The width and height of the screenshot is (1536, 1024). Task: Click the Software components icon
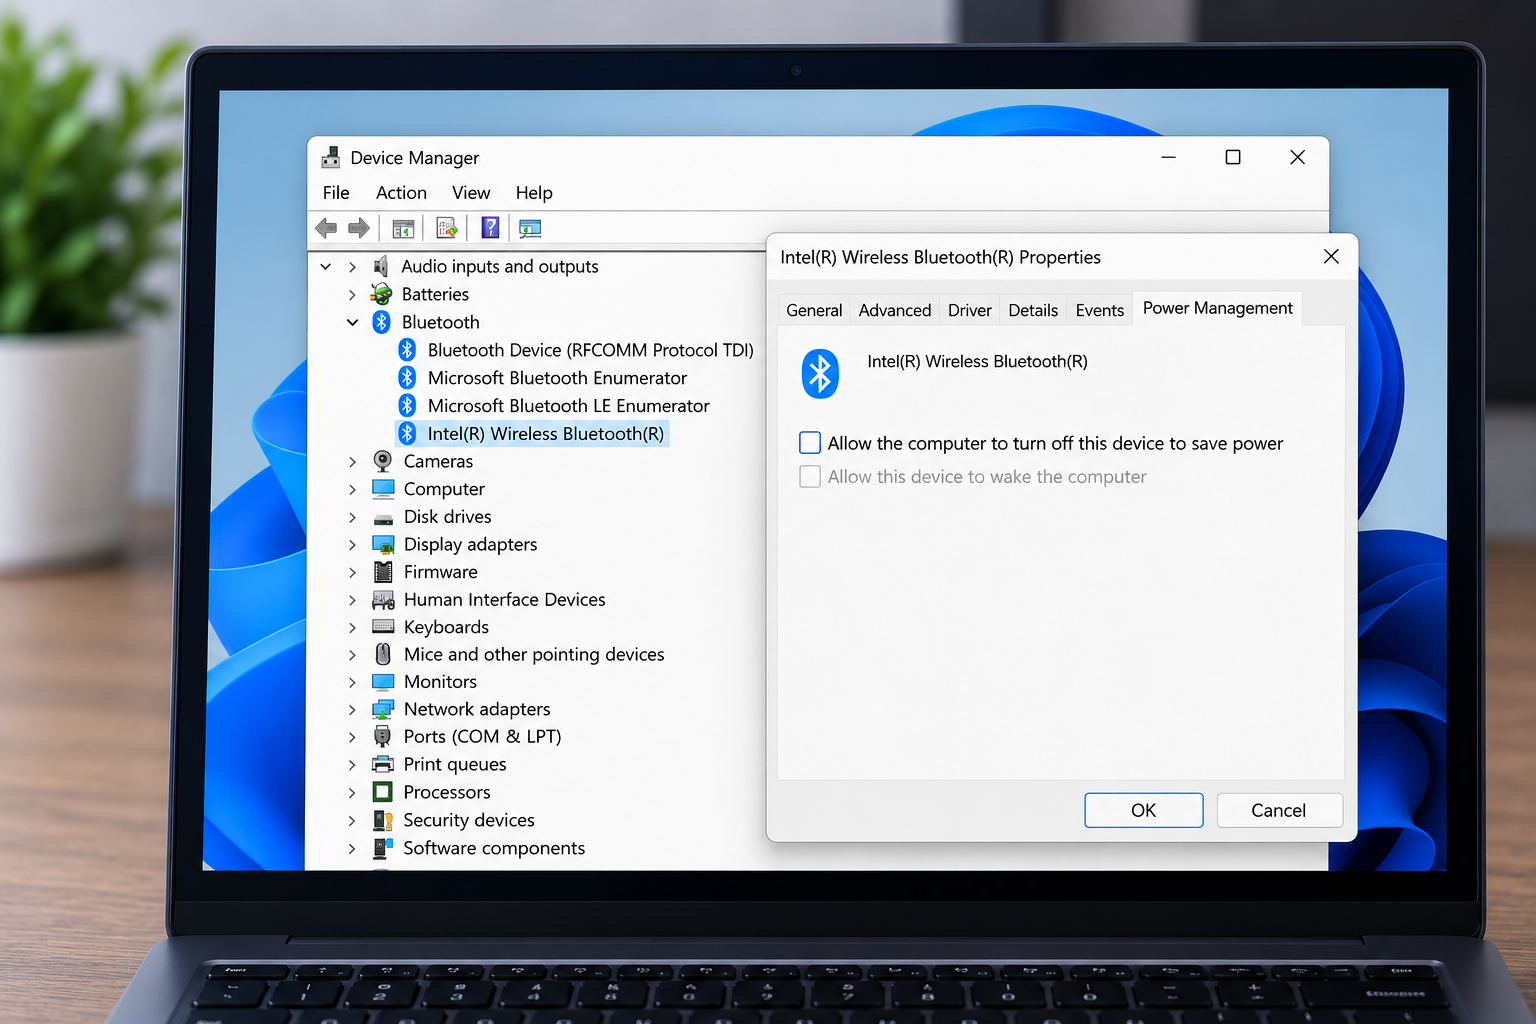click(381, 848)
